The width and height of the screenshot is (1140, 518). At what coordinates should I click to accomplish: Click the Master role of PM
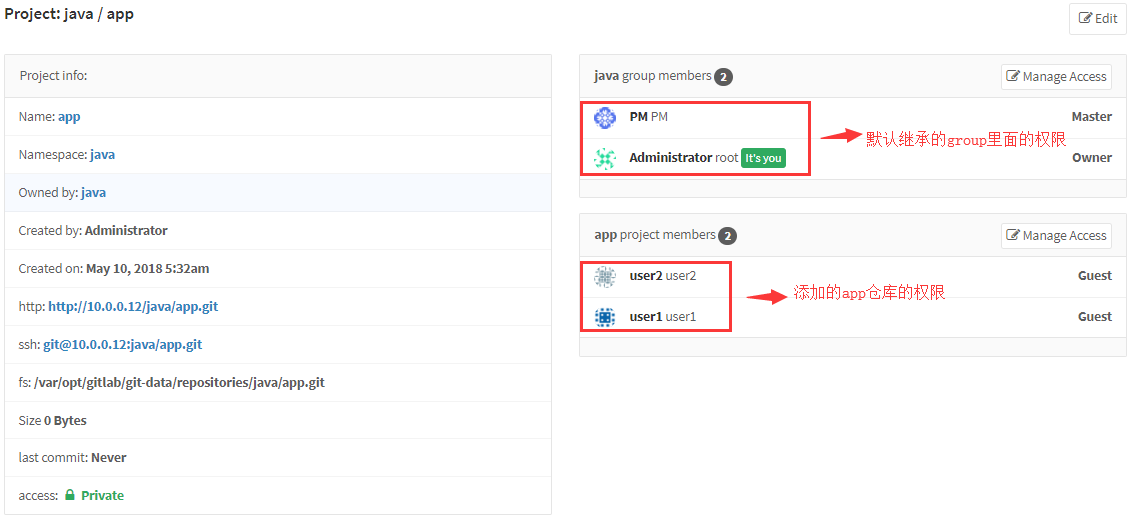(1091, 116)
